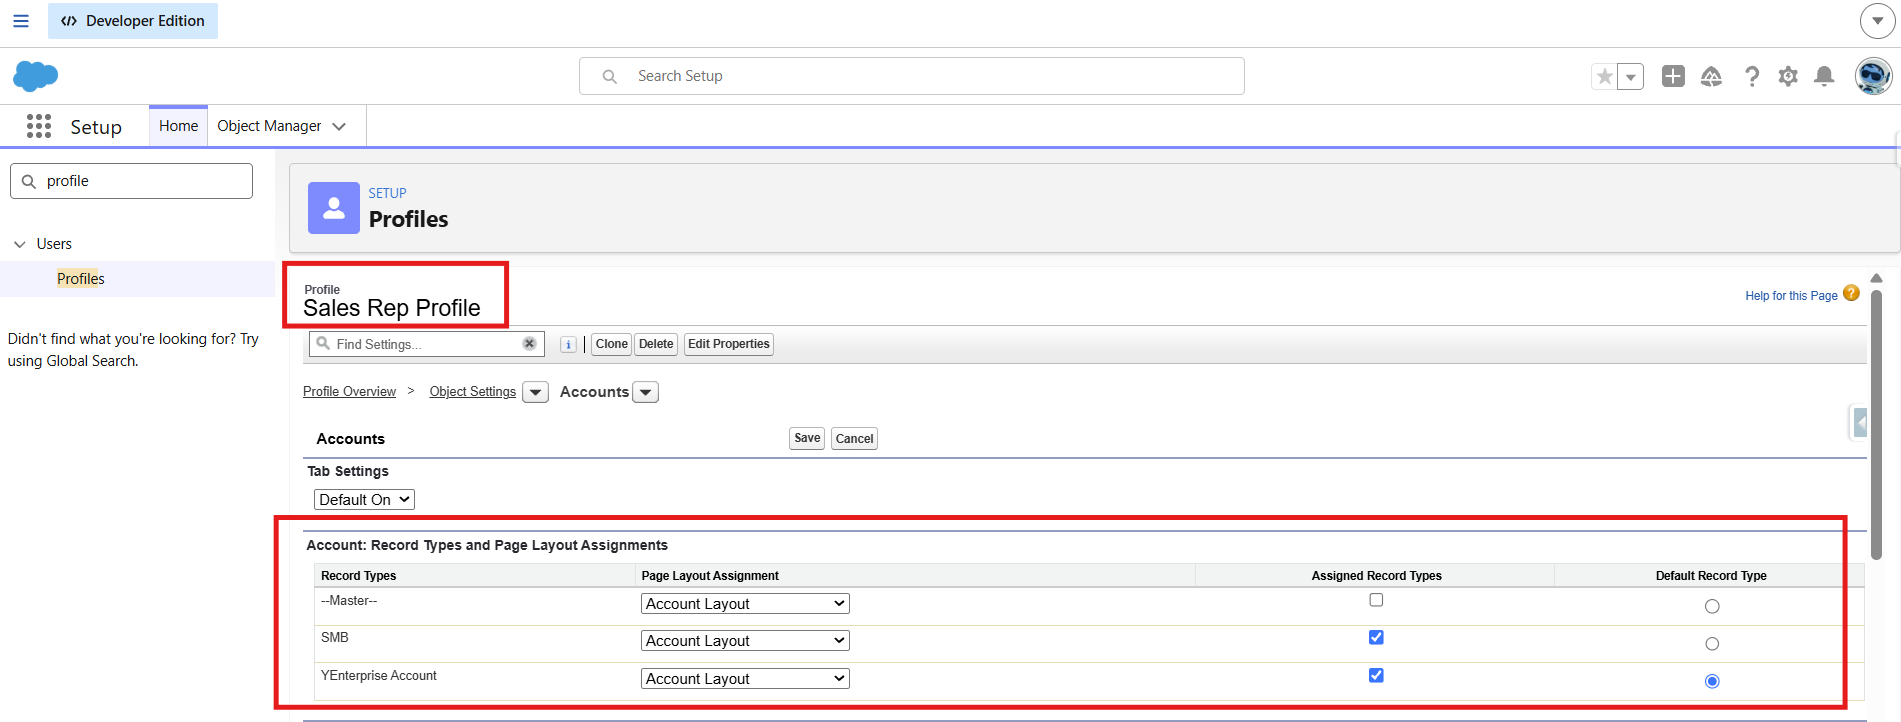This screenshot has width=1901, height=722.
Task: Click the Assigned Record Types column header
Action: click(x=1376, y=576)
